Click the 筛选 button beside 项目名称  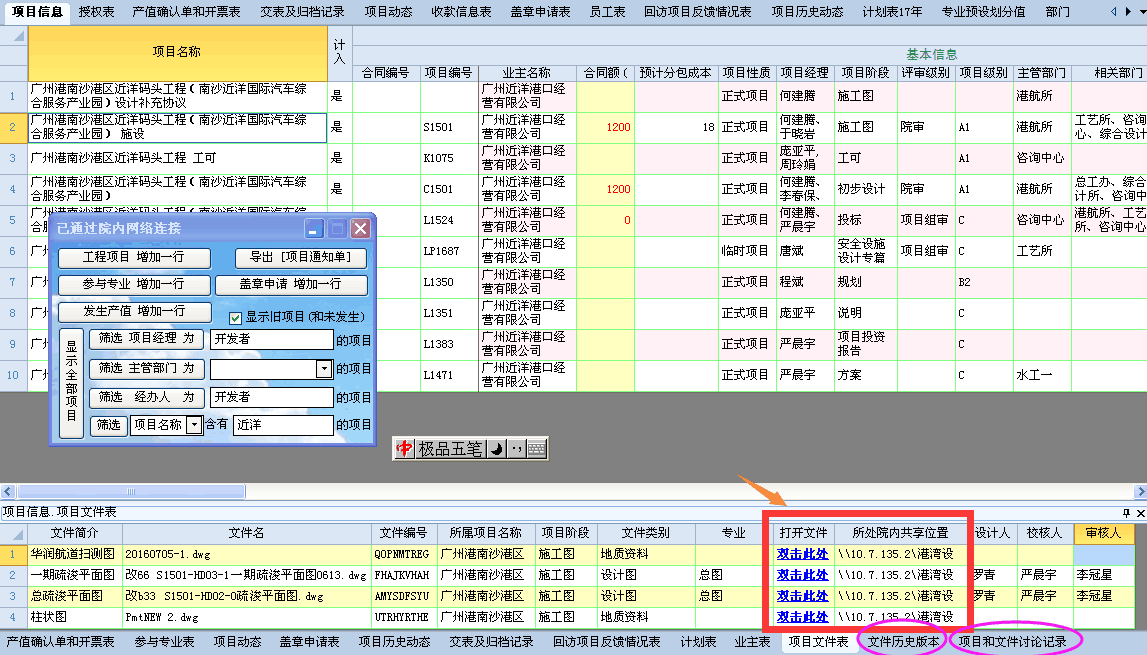(108, 425)
